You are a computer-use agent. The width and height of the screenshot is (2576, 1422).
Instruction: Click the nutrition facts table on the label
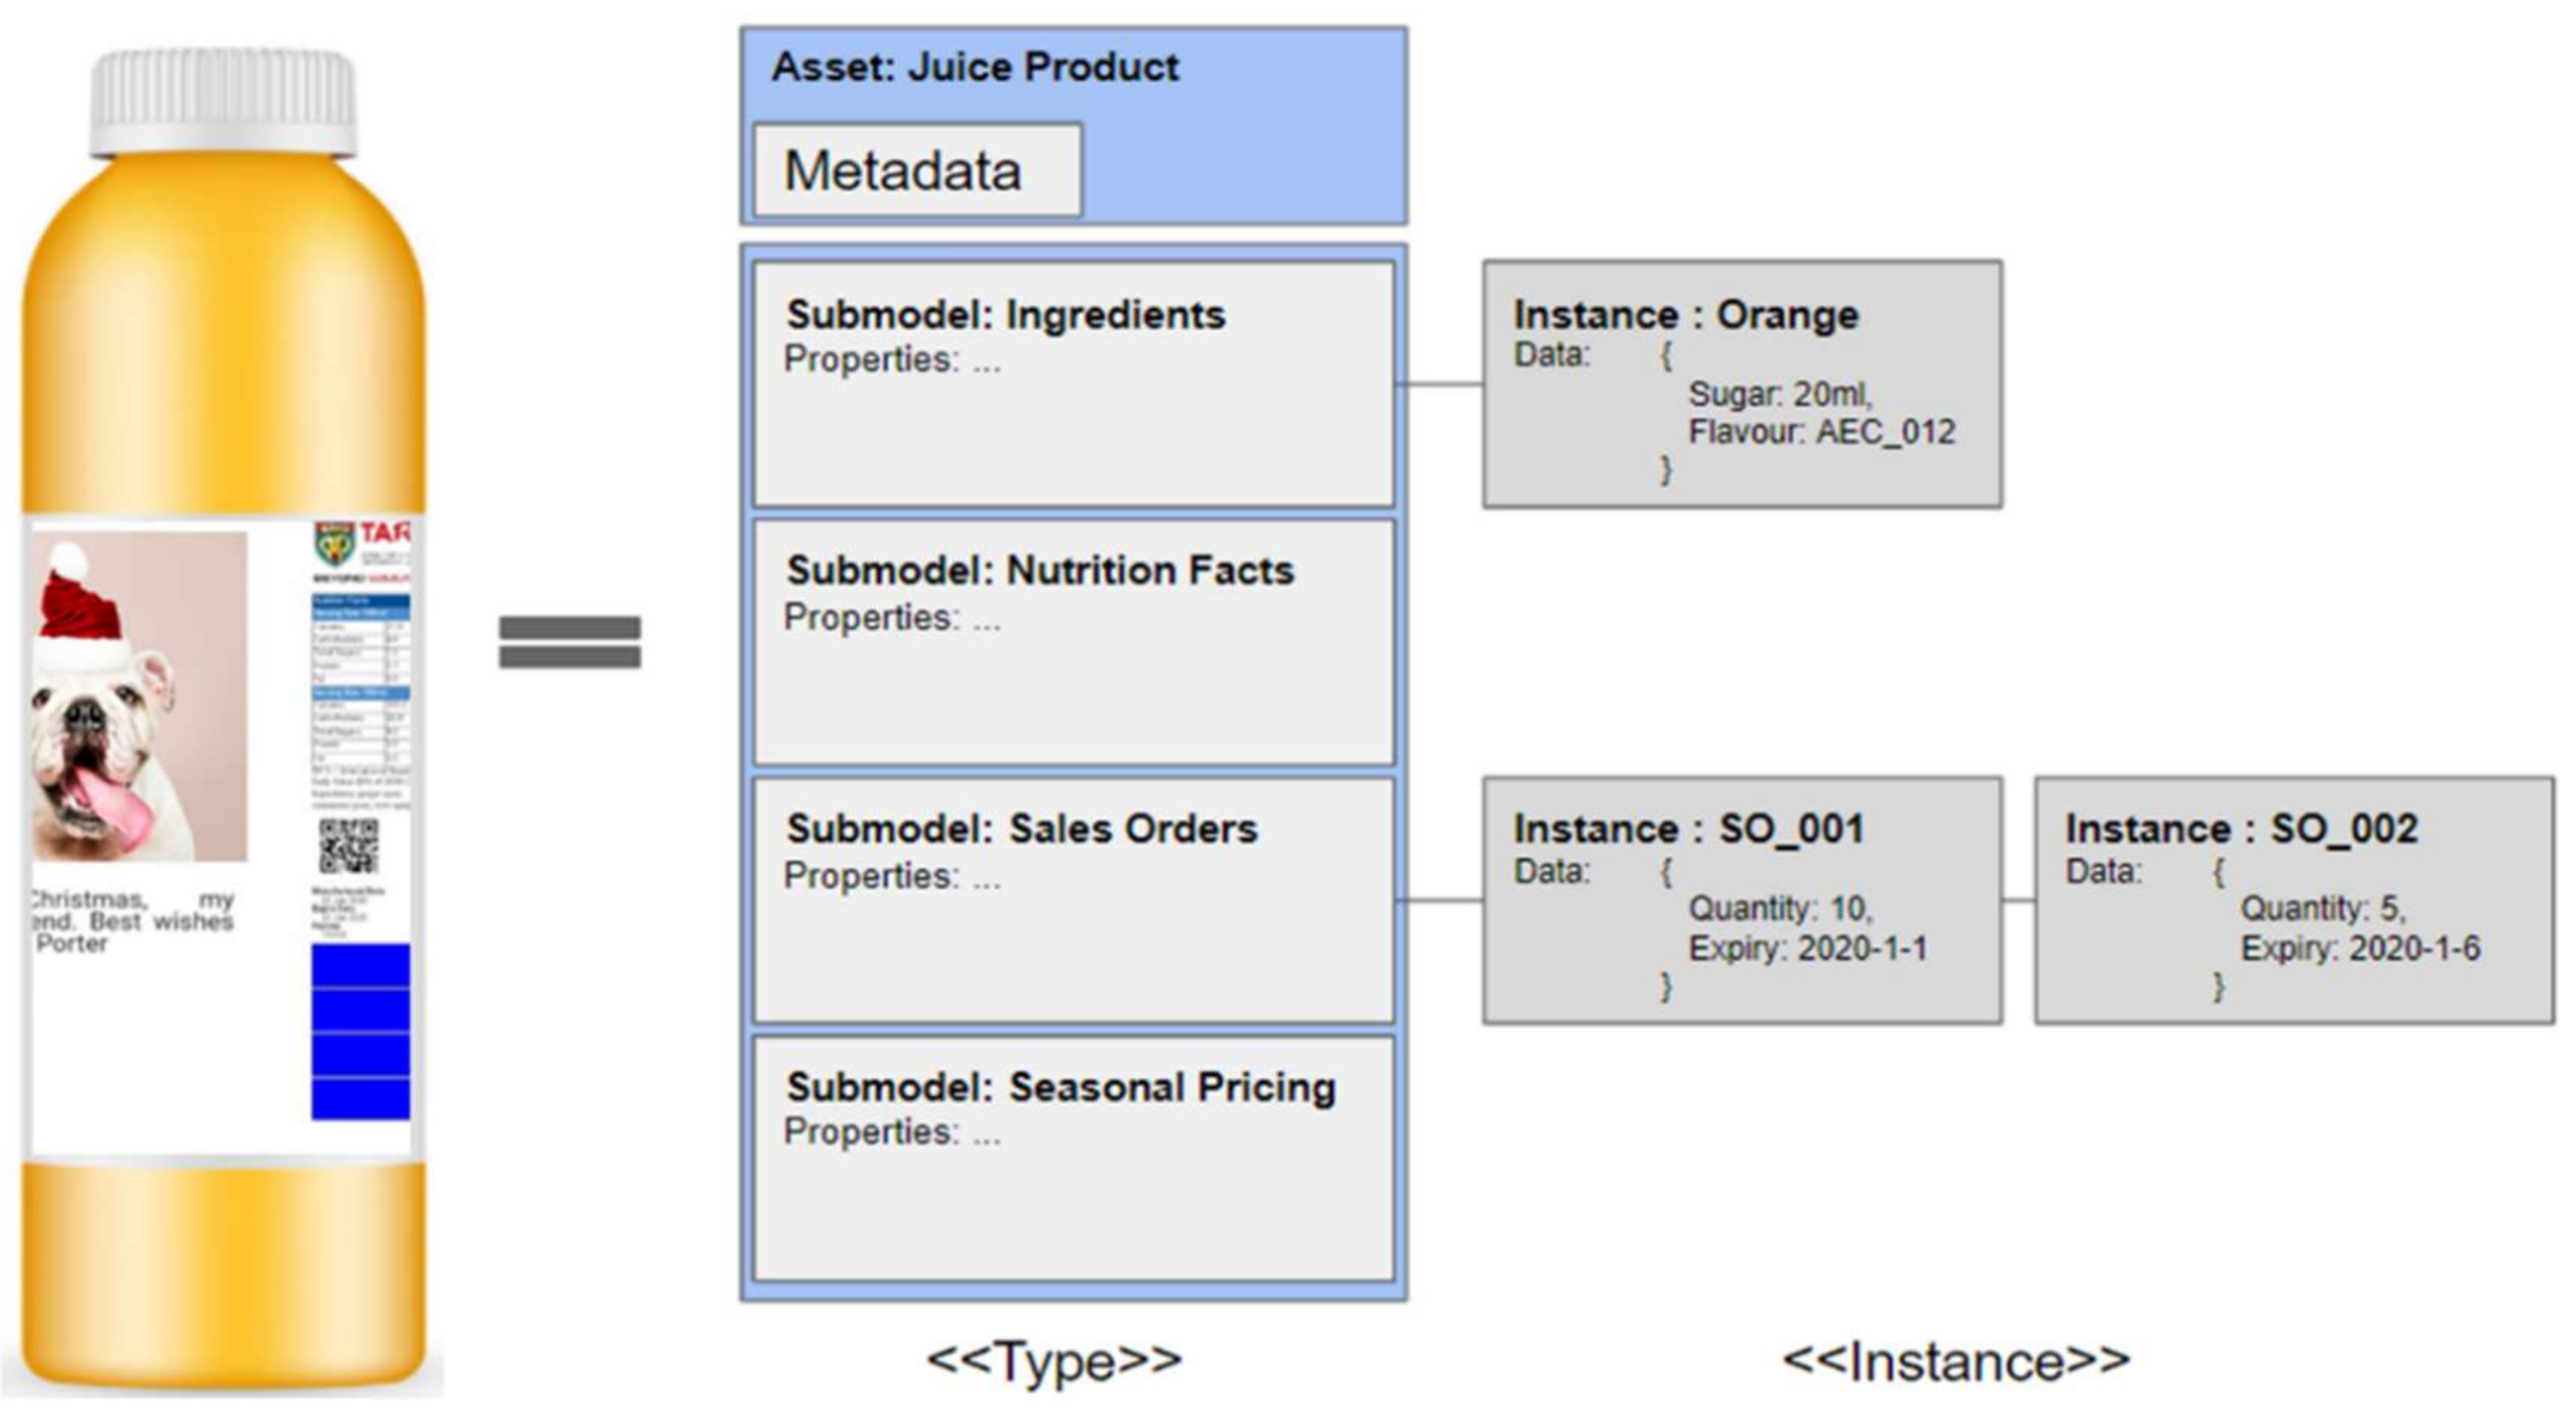(x=360, y=700)
